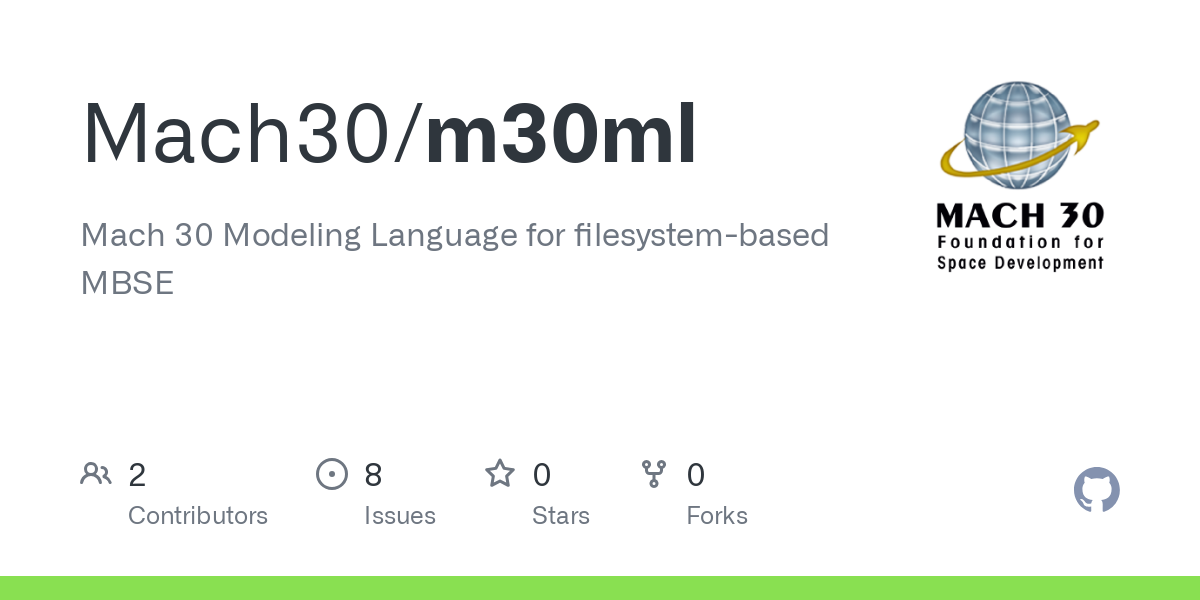Click the contributors count "2"
Viewport: 1200px width, 600px height.
click(x=137, y=474)
